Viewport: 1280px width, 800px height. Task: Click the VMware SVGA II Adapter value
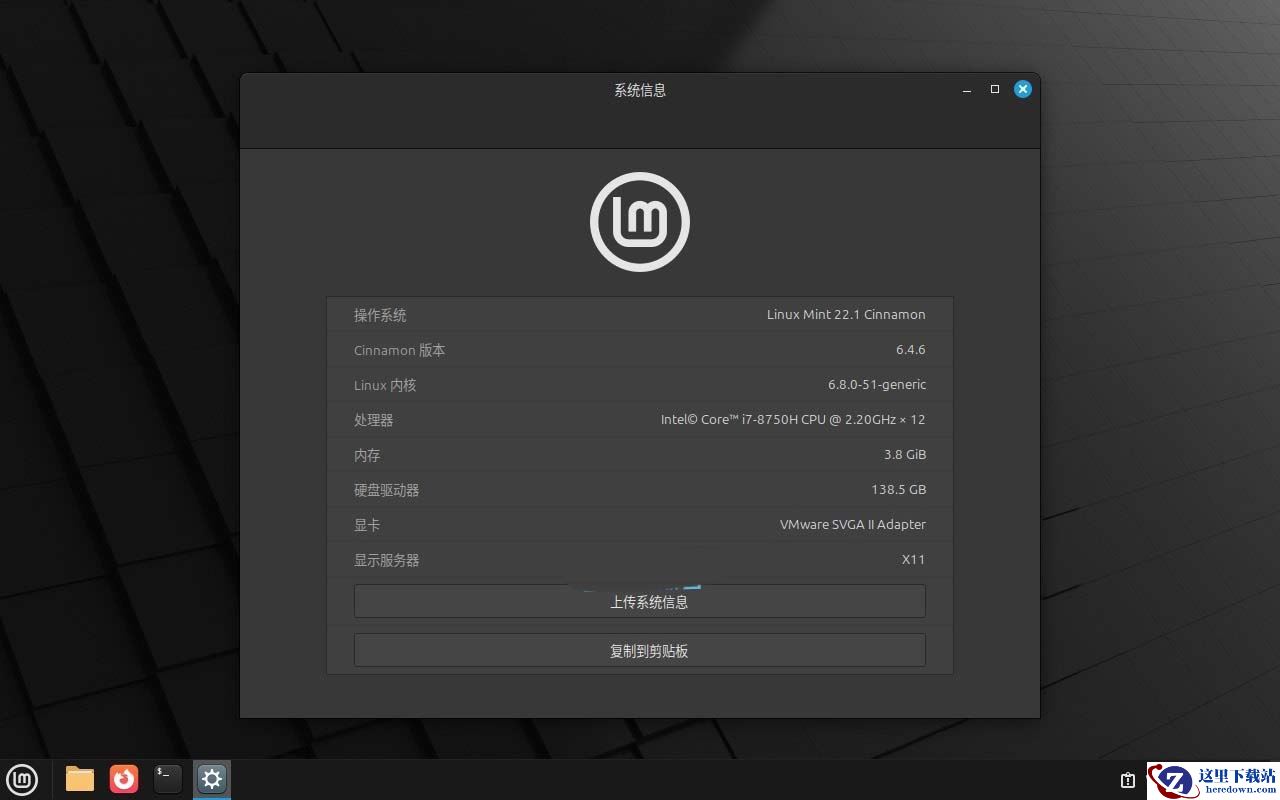pos(853,525)
